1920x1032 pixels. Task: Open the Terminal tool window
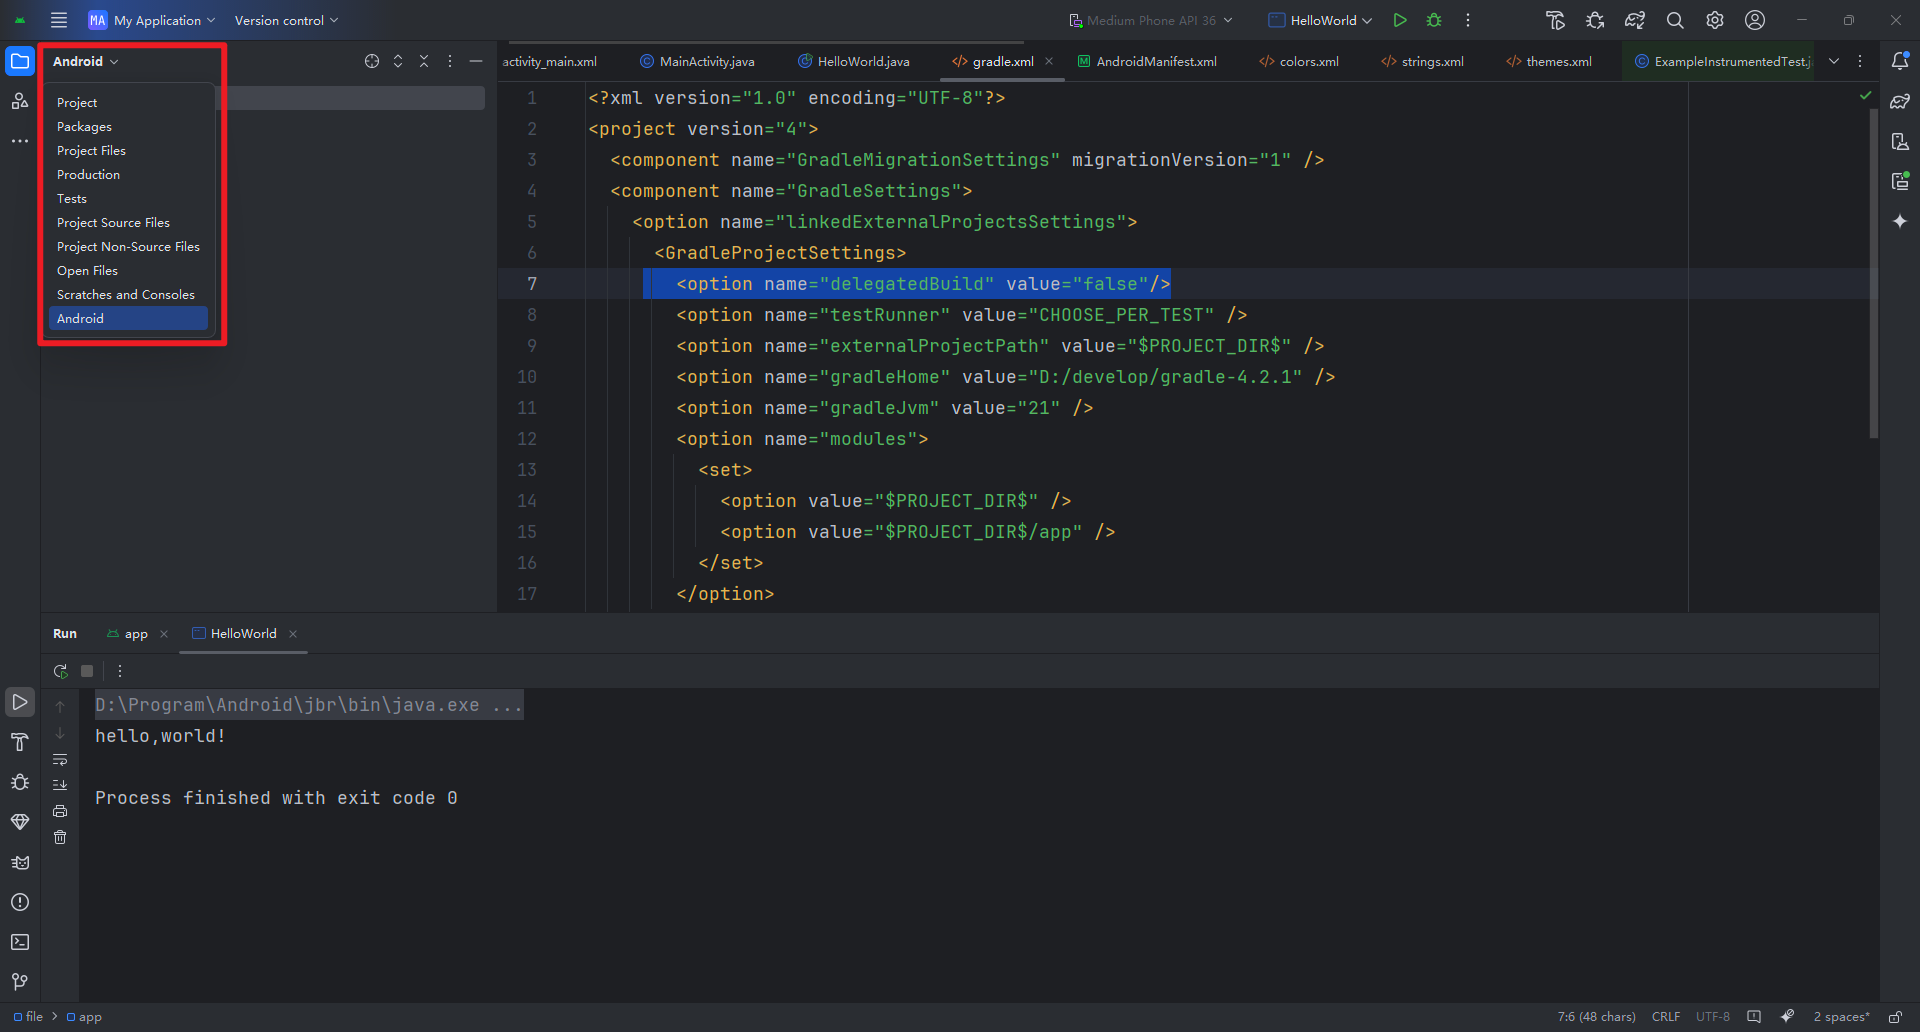point(20,942)
